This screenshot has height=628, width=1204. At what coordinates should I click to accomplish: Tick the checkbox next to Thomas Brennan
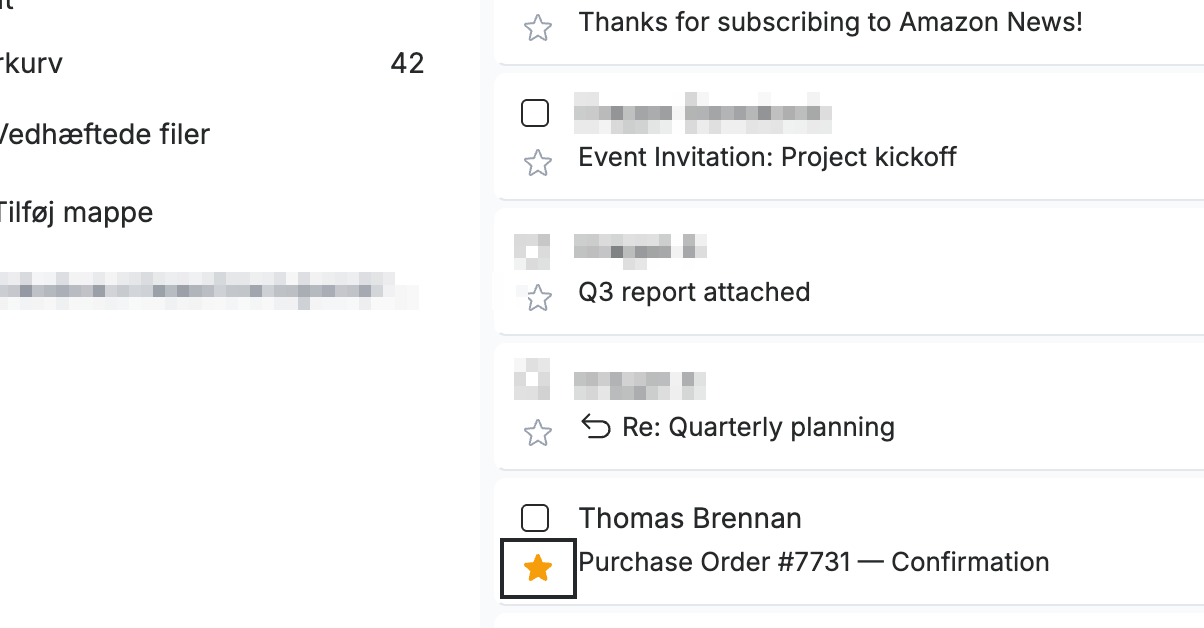pyautogui.click(x=536, y=517)
